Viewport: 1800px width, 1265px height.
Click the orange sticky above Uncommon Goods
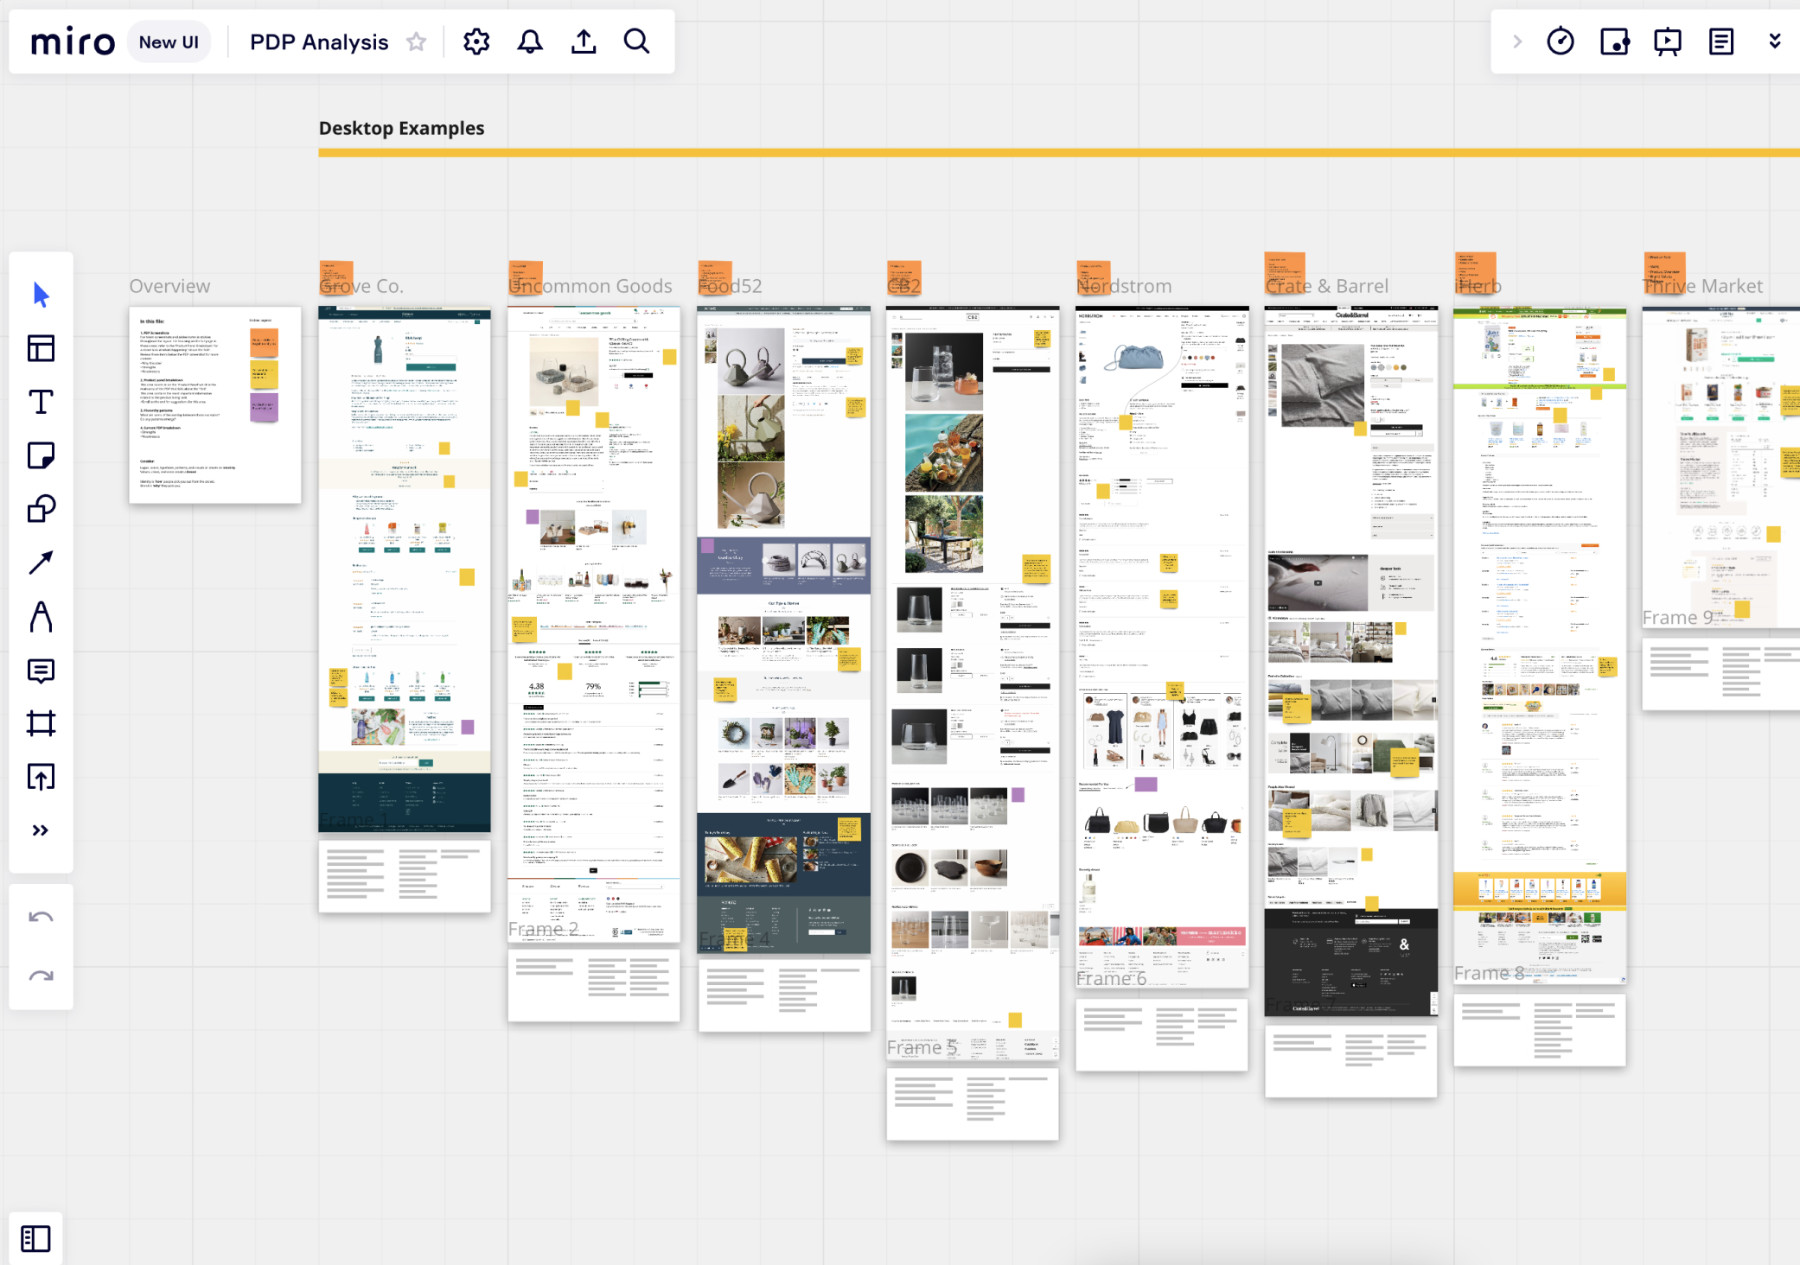525,276
